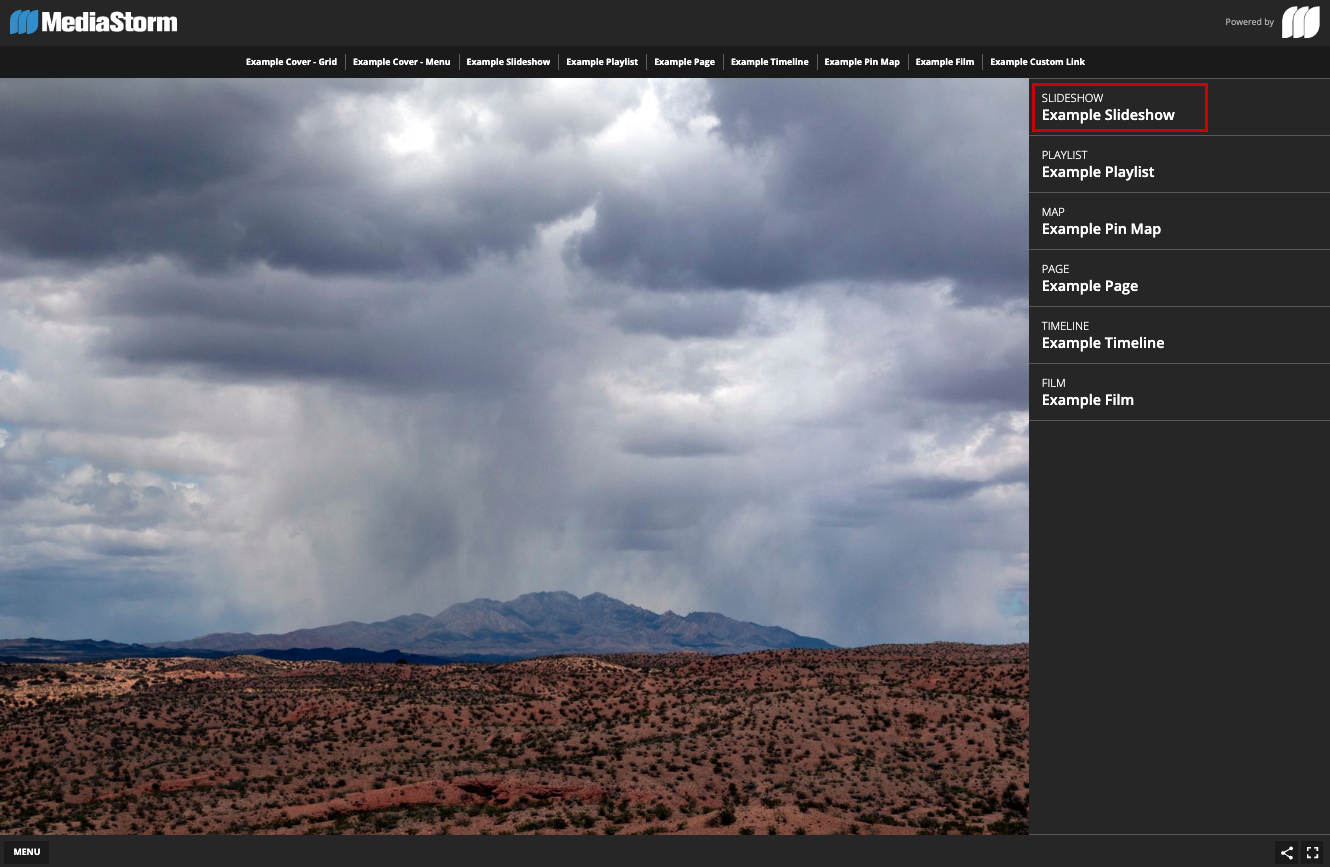Viewport: 1330px width, 867px height.
Task: Open Example Cover - Grid nav link
Action: (x=291, y=62)
